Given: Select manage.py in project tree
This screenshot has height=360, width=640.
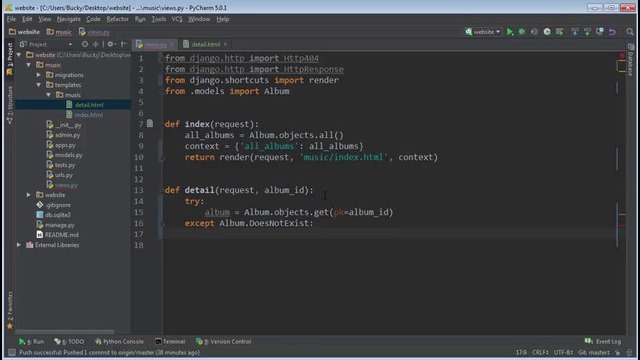Looking at the screenshot, I should pos(55,225).
